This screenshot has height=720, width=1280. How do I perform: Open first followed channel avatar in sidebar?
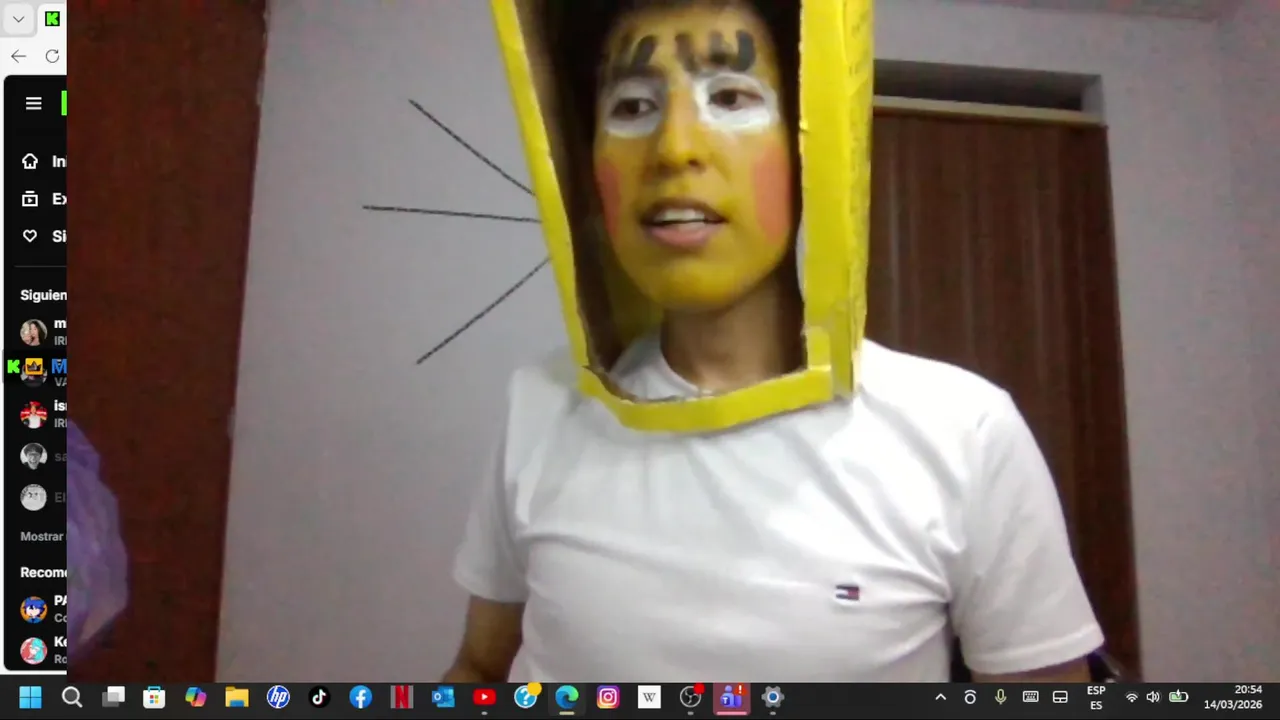pyautogui.click(x=33, y=332)
